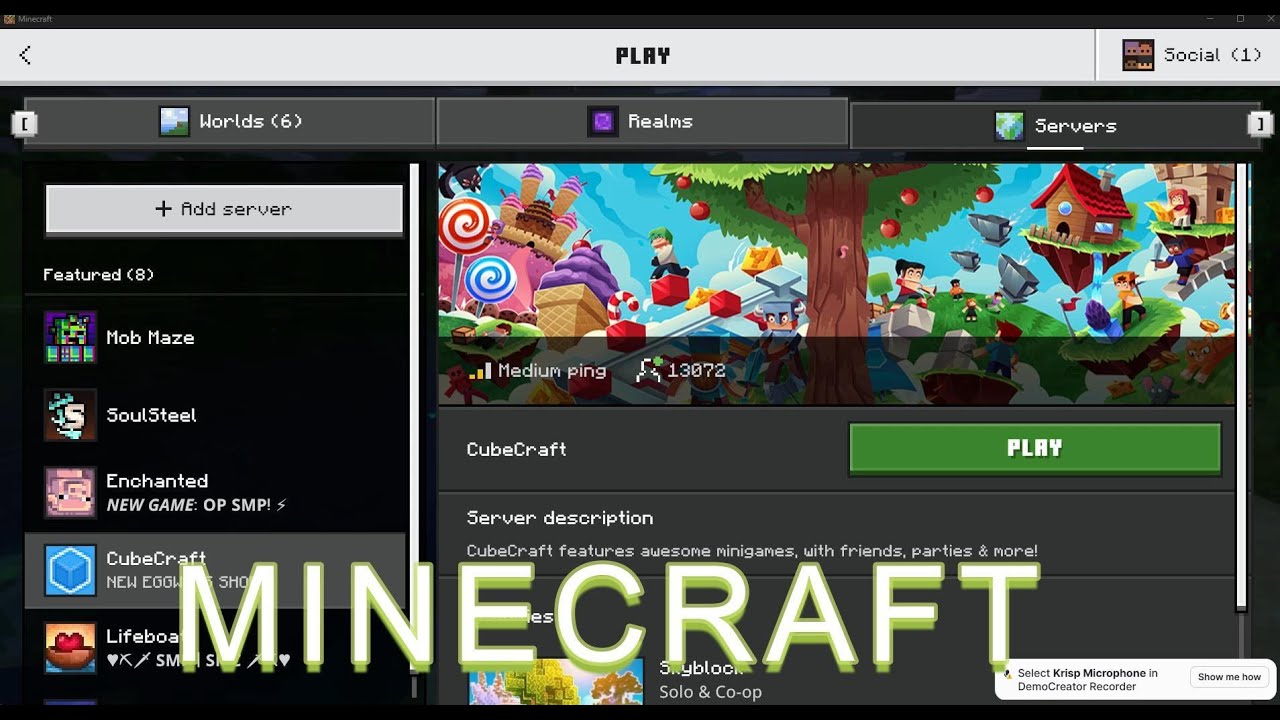This screenshot has height=720, width=1280.
Task: Click the player count icon
Action: point(649,371)
